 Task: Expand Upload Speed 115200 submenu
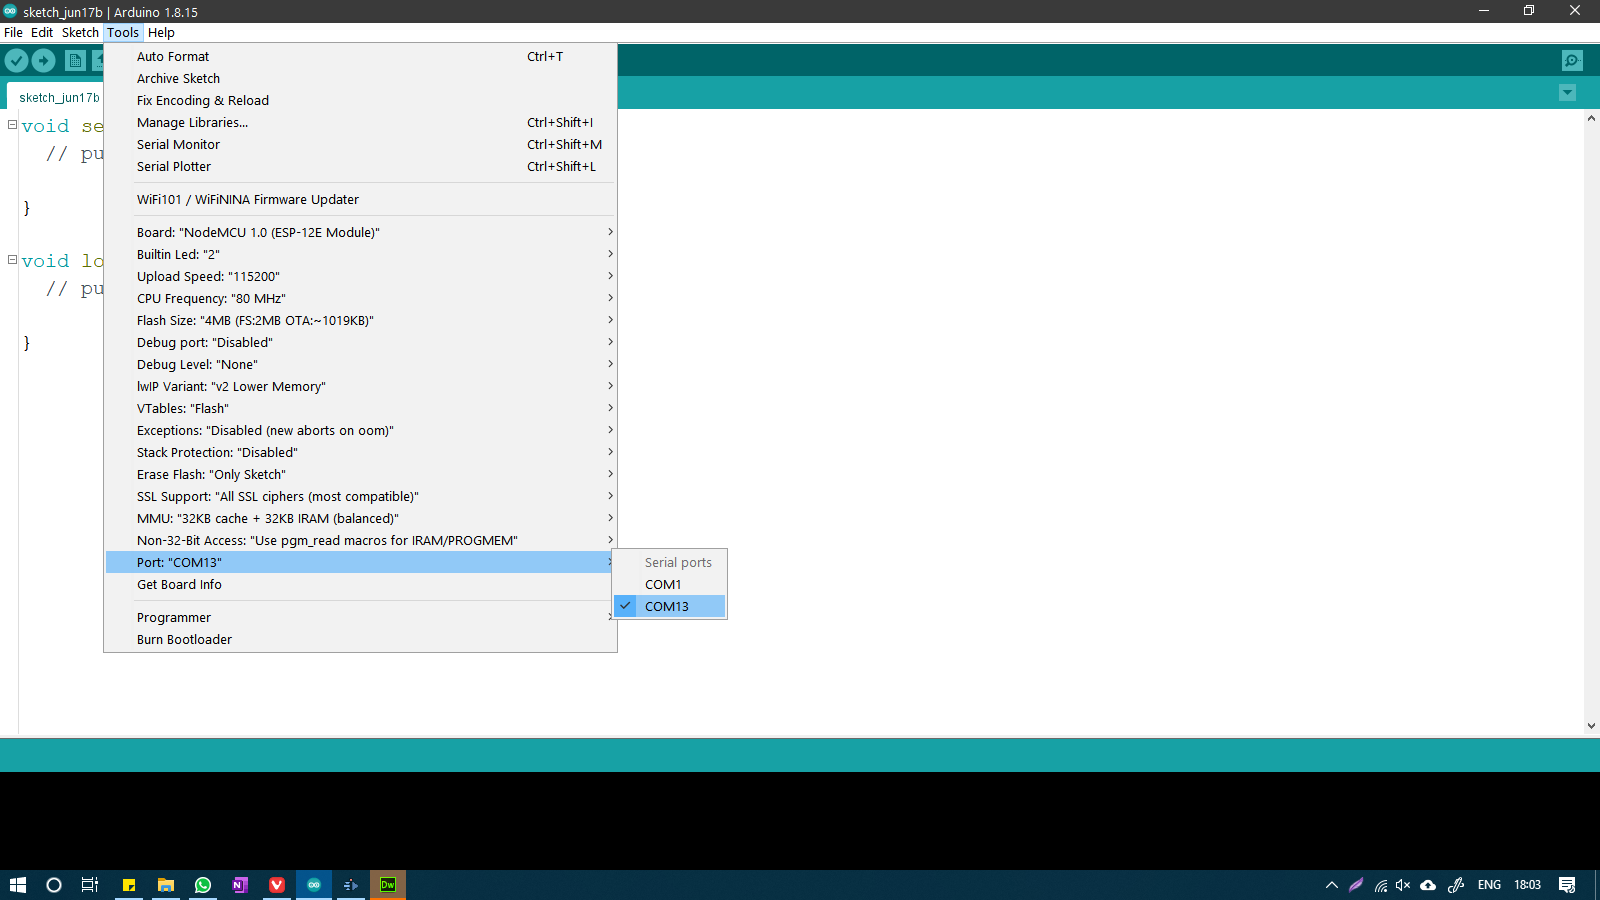click(361, 277)
